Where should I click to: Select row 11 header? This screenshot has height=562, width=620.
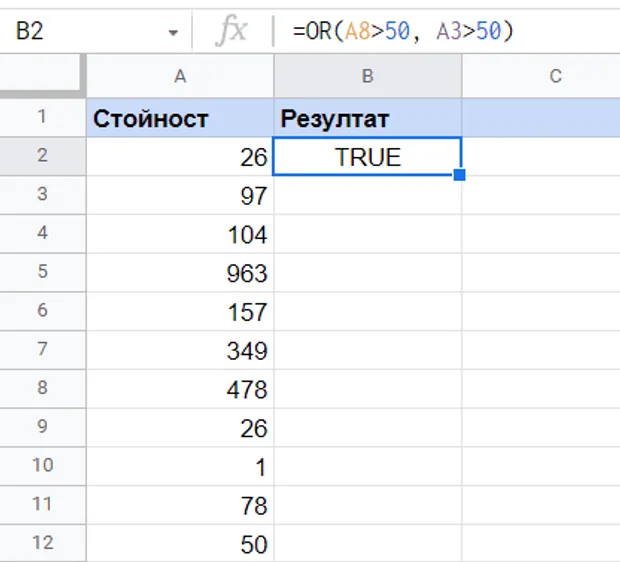pyautogui.click(x=42, y=505)
